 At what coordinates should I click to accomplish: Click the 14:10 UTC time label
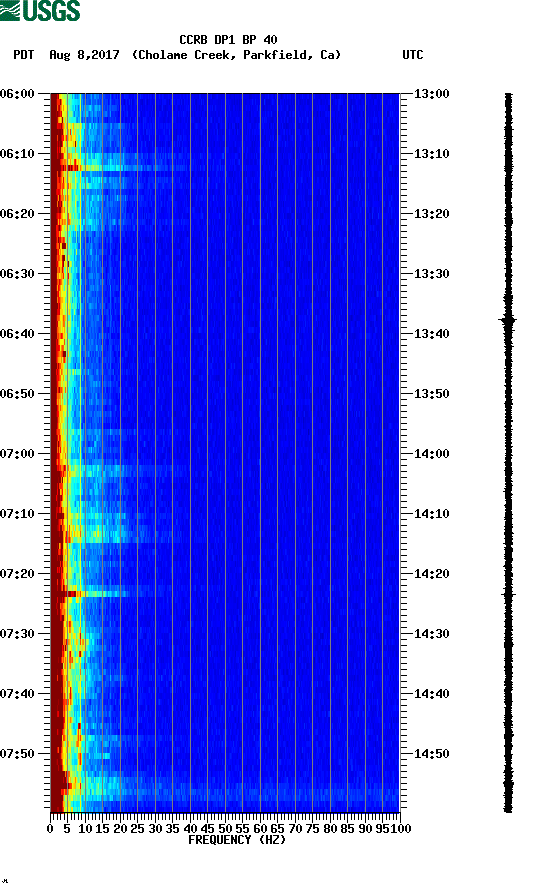pyautogui.click(x=431, y=514)
